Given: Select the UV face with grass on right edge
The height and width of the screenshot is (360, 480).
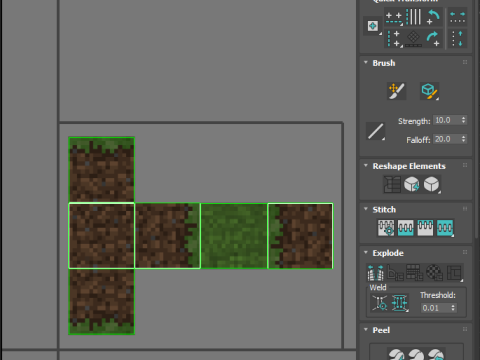Looking at the screenshot, I should click(x=167, y=236).
